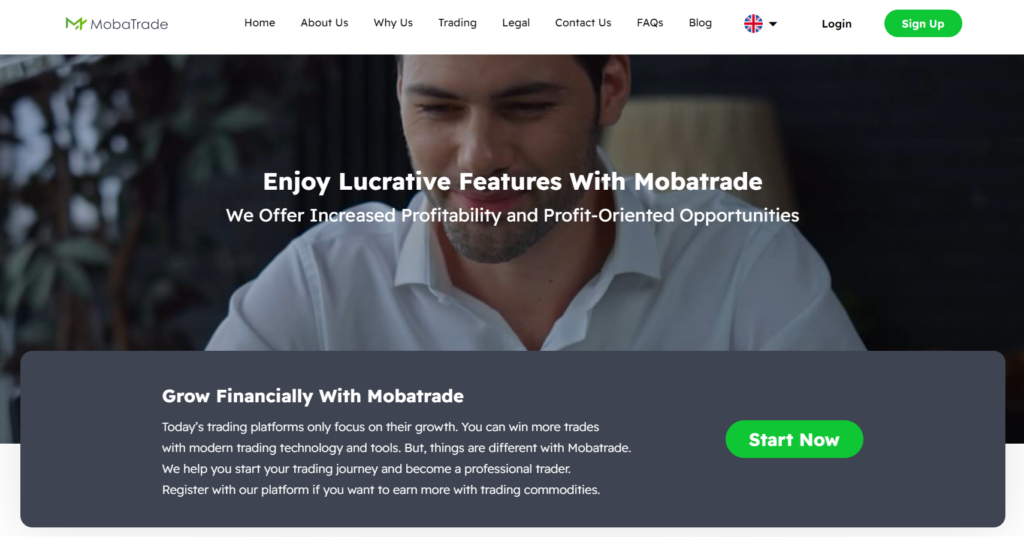Viewport: 1024px width, 537px height.
Task: Click the UK flag language icon
Action: tap(753, 24)
